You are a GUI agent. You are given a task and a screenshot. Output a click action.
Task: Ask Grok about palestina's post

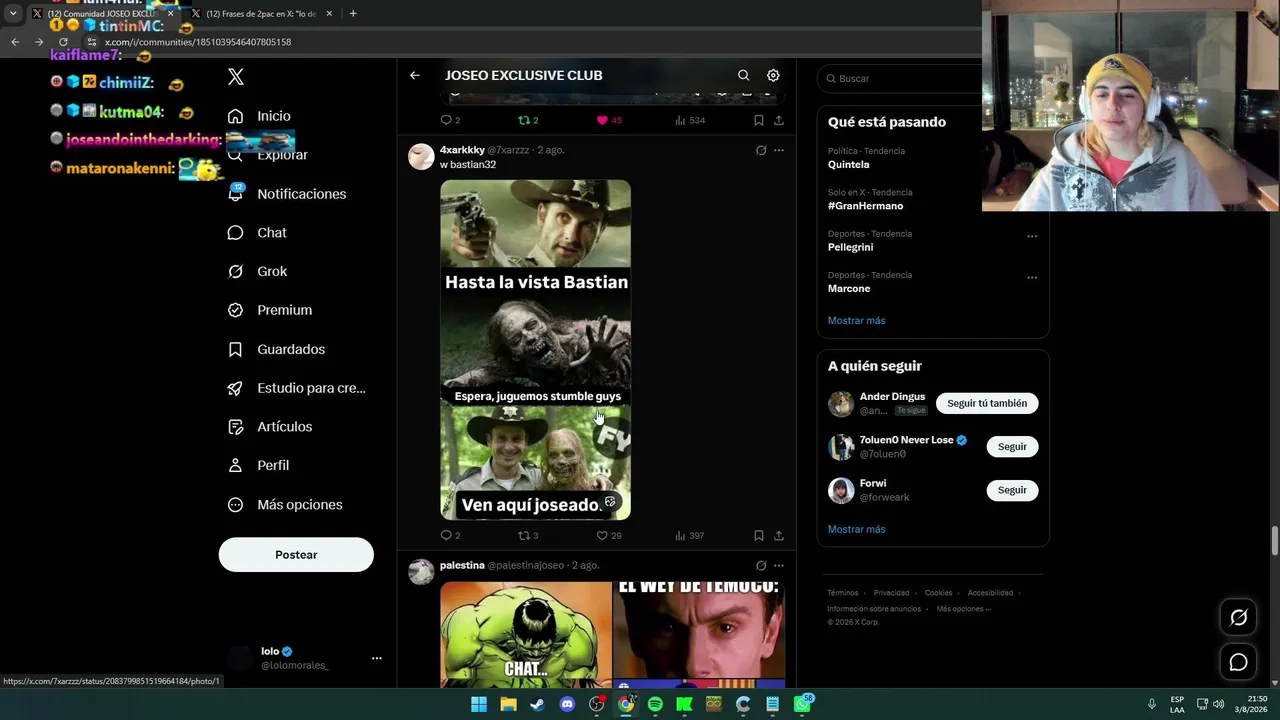click(761, 566)
